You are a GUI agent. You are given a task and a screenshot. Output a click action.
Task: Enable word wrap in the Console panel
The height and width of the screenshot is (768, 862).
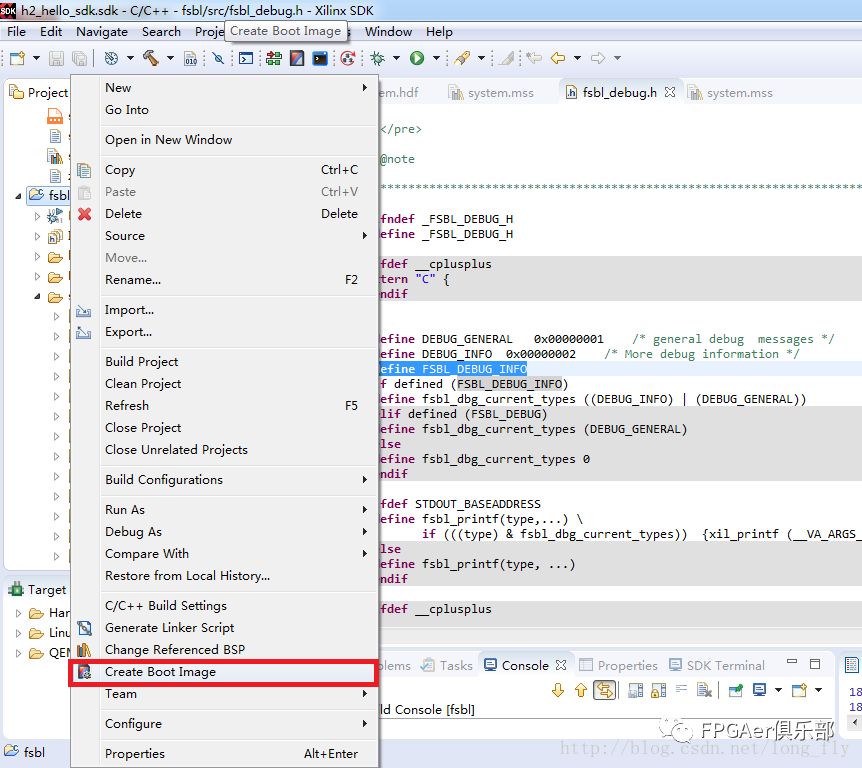coord(680,690)
